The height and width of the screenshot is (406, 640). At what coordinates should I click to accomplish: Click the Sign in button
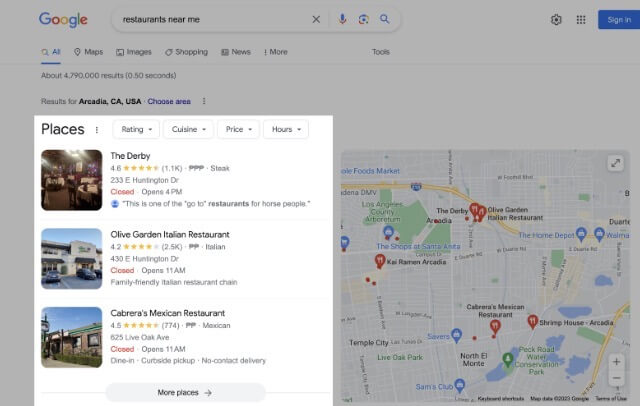coord(614,20)
